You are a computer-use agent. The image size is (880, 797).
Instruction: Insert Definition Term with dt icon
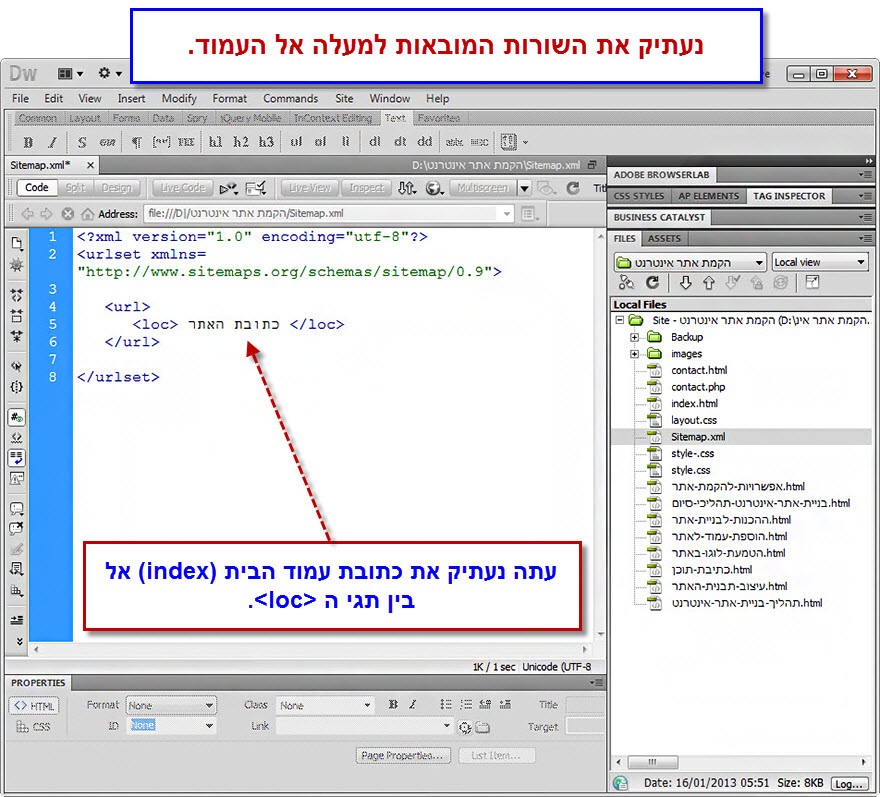(400, 141)
